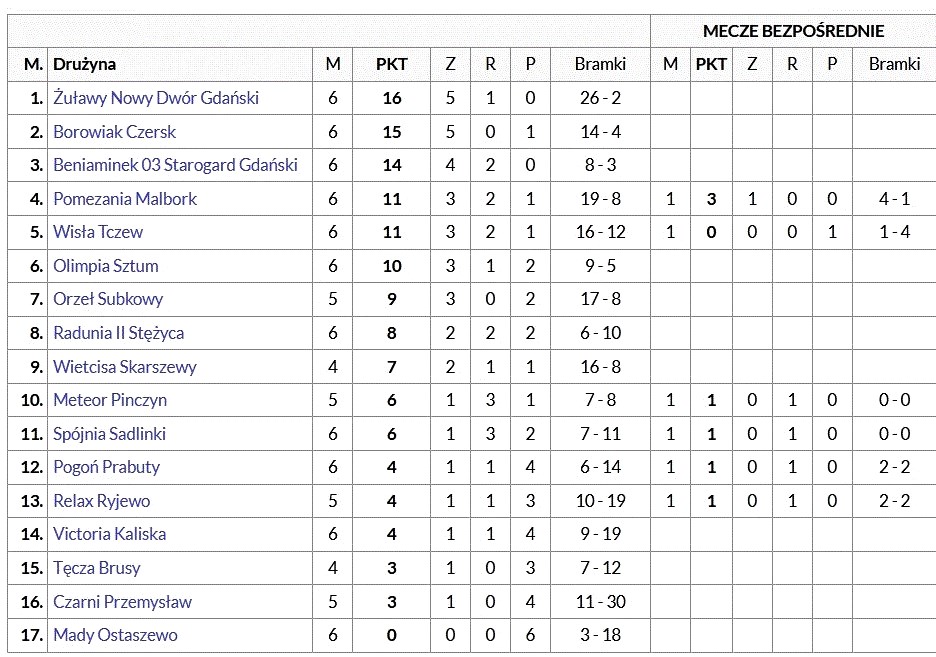Open the Victoria Kaliska link
Screen dimensions: 936x657
tap(109, 534)
